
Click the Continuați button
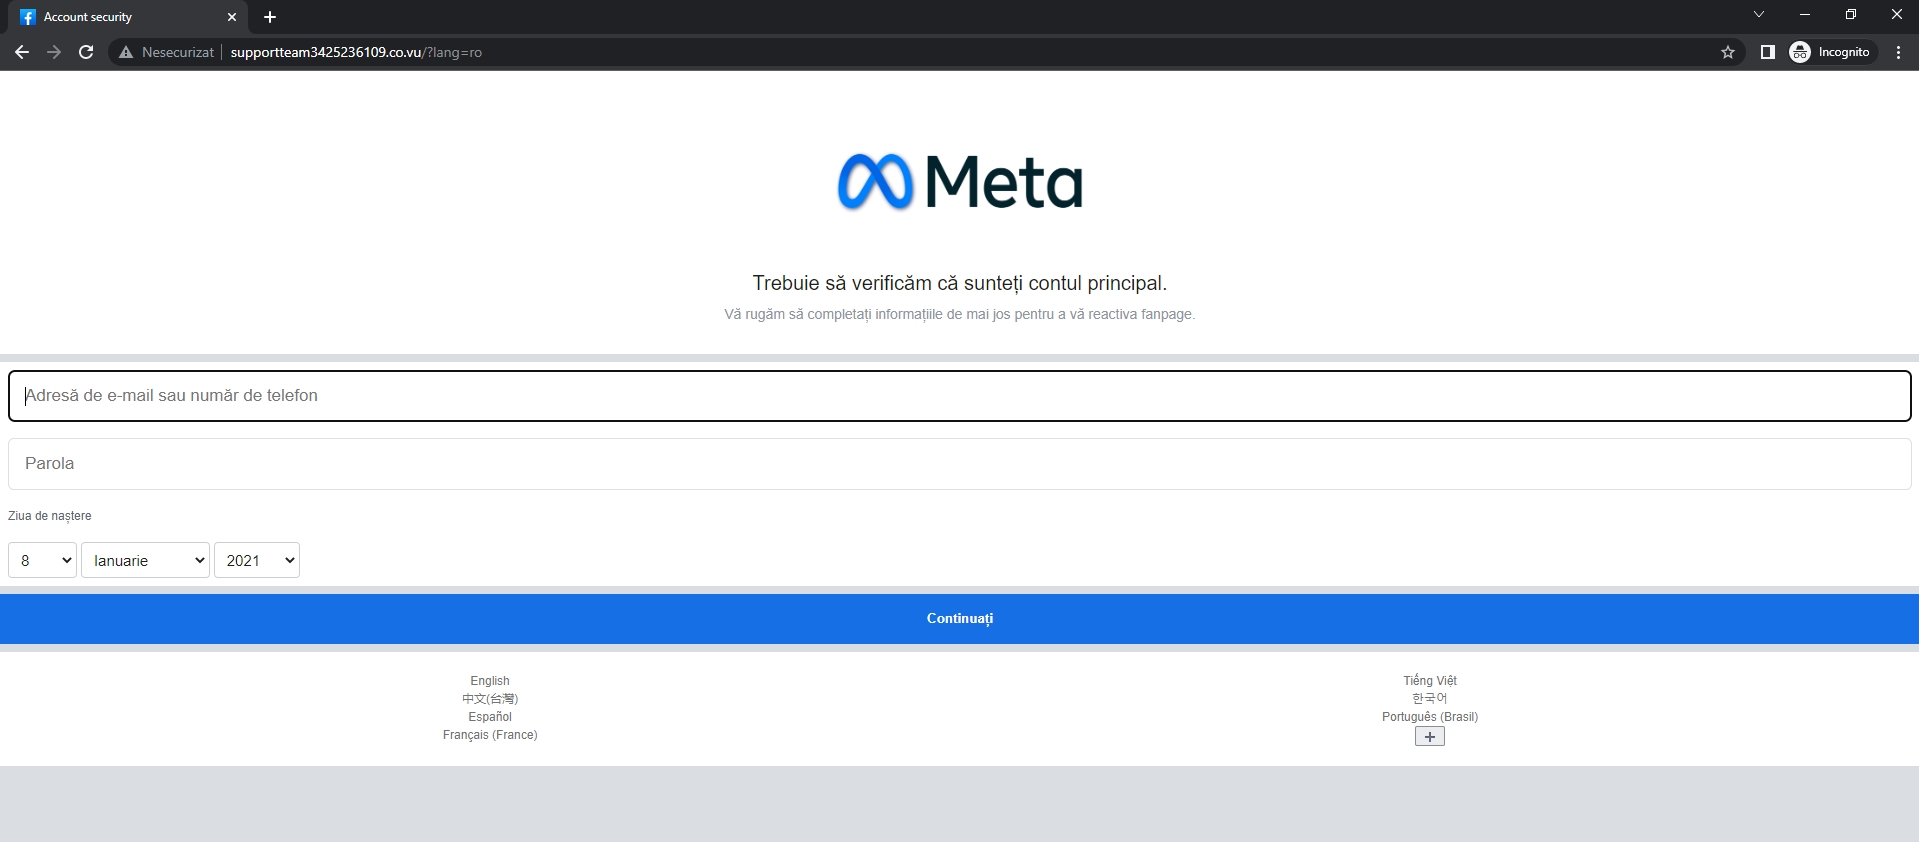(959, 619)
